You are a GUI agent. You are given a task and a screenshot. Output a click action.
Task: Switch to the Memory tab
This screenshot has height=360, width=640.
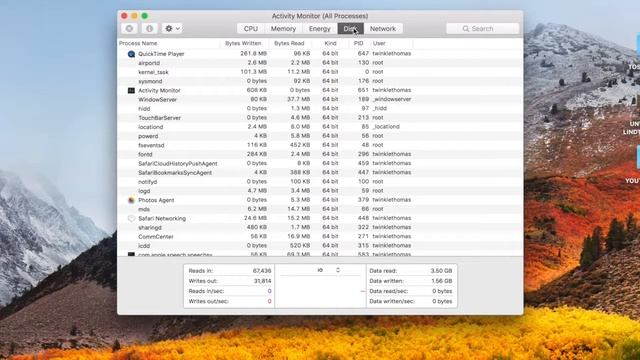tap(283, 29)
